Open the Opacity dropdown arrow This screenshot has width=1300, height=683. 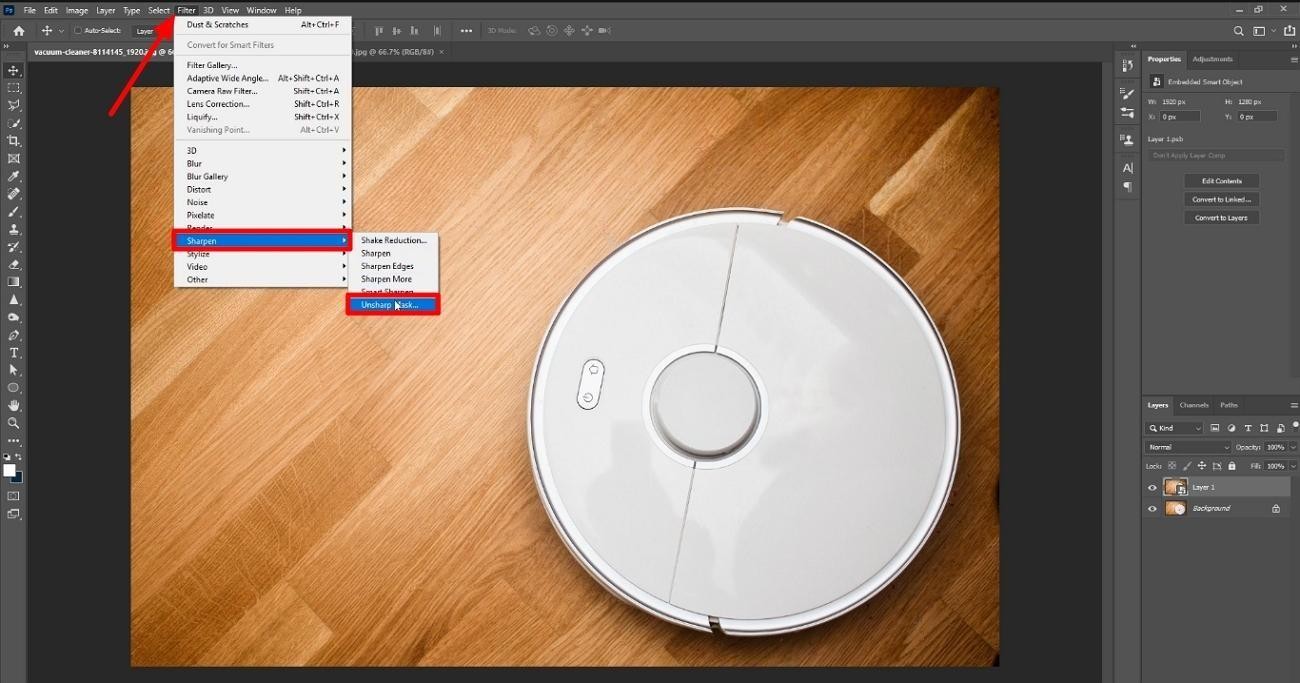coord(1292,447)
